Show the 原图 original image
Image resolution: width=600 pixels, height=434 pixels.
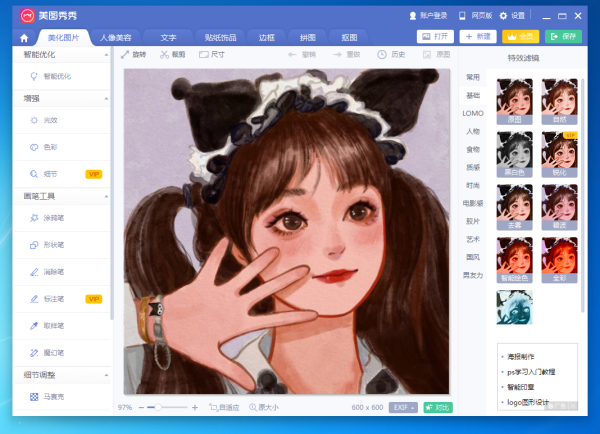tap(436, 55)
